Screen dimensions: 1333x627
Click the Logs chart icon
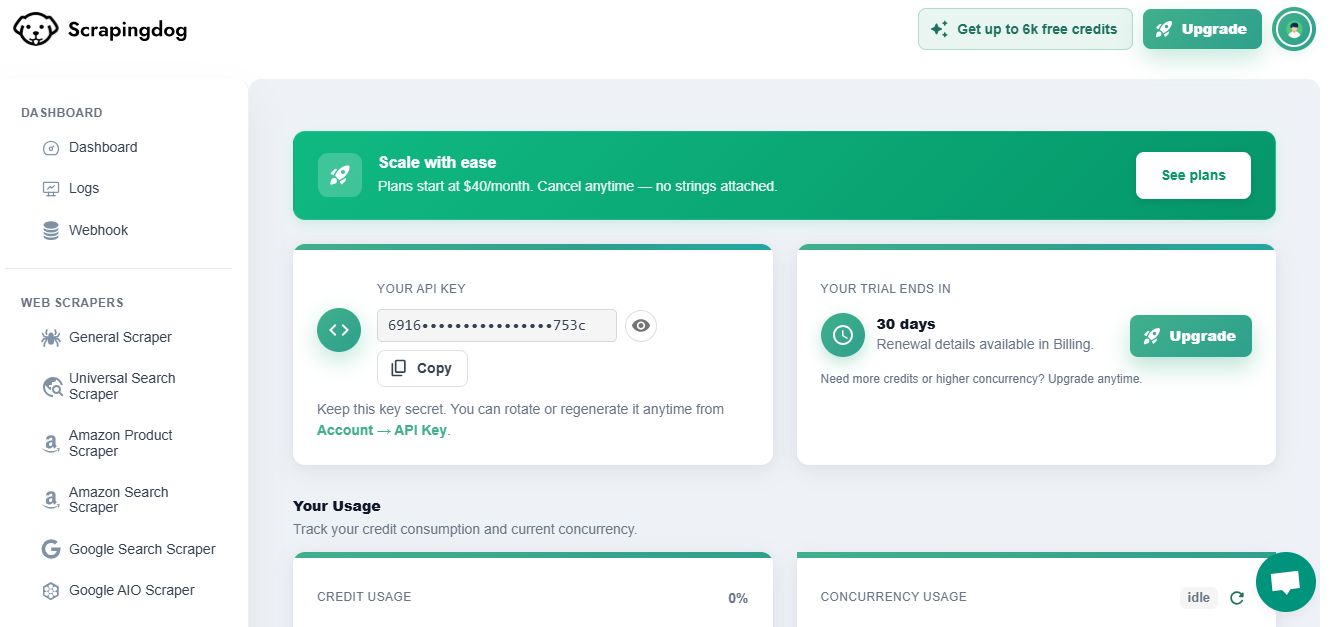coord(51,189)
